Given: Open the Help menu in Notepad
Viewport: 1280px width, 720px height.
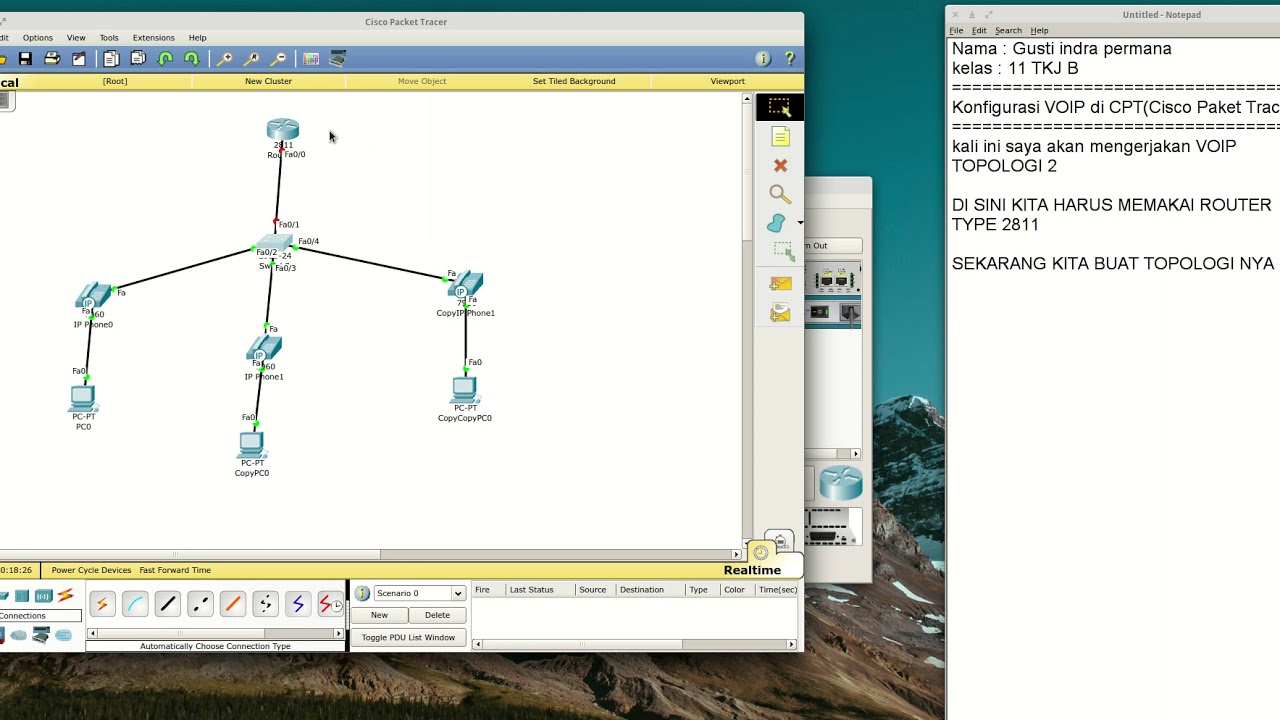Looking at the screenshot, I should coord(1039,31).
